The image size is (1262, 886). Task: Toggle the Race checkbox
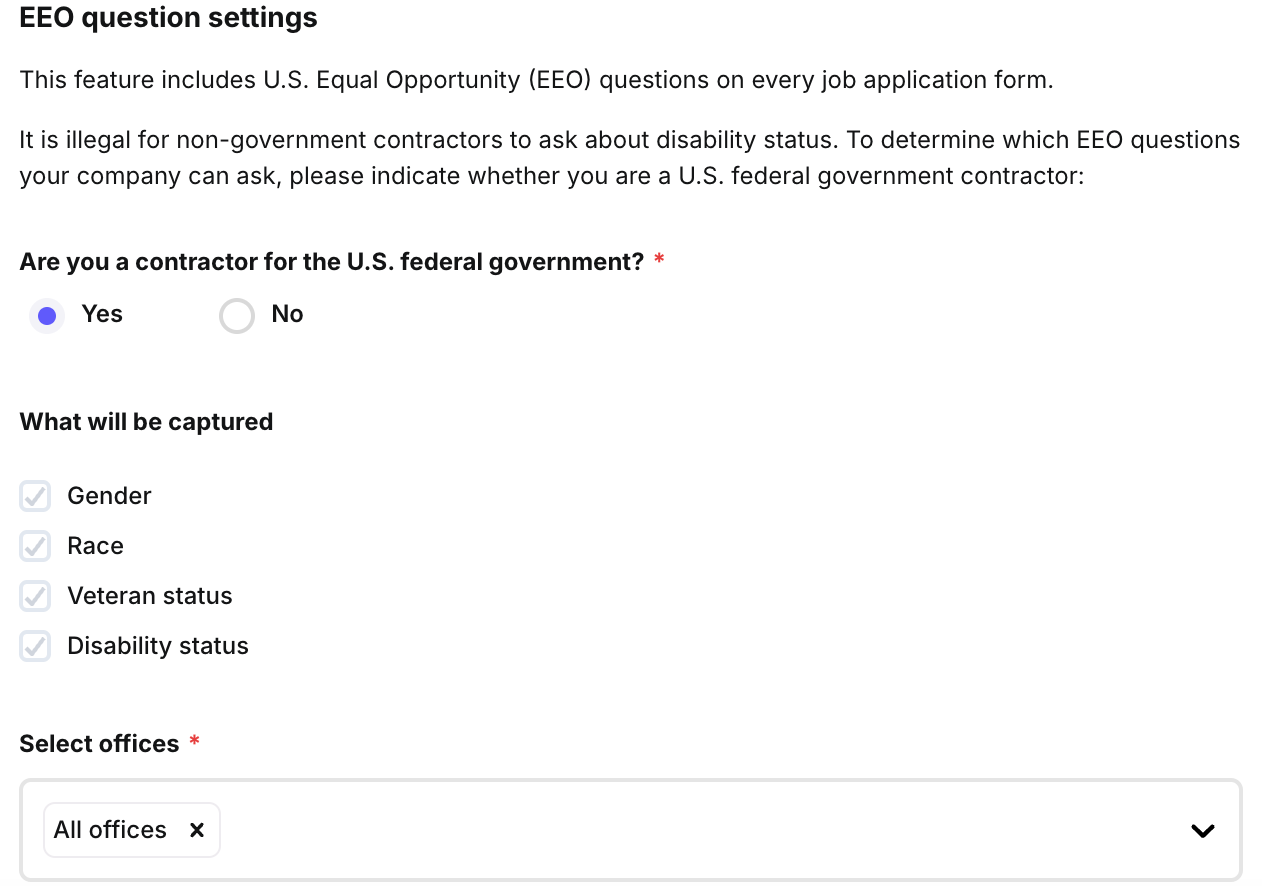pyautogui.click(x=35, y=546)
